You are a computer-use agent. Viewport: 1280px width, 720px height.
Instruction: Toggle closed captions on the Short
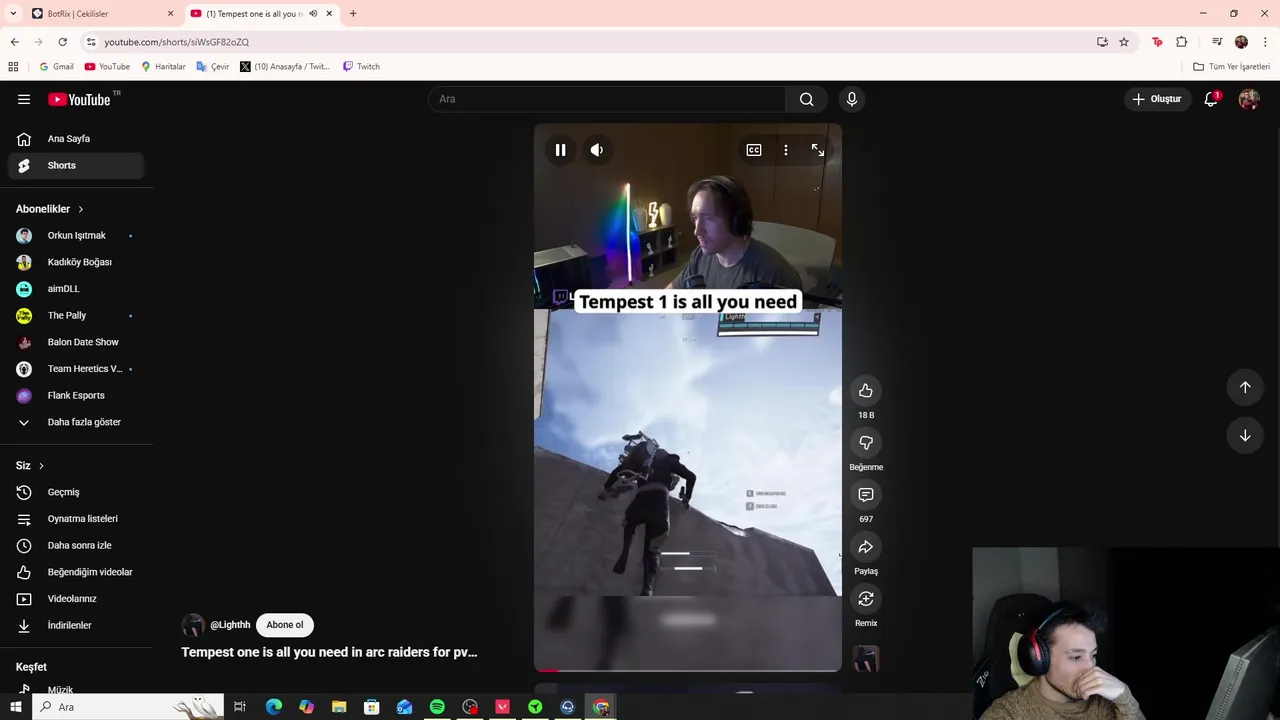[x=754, y=150]
